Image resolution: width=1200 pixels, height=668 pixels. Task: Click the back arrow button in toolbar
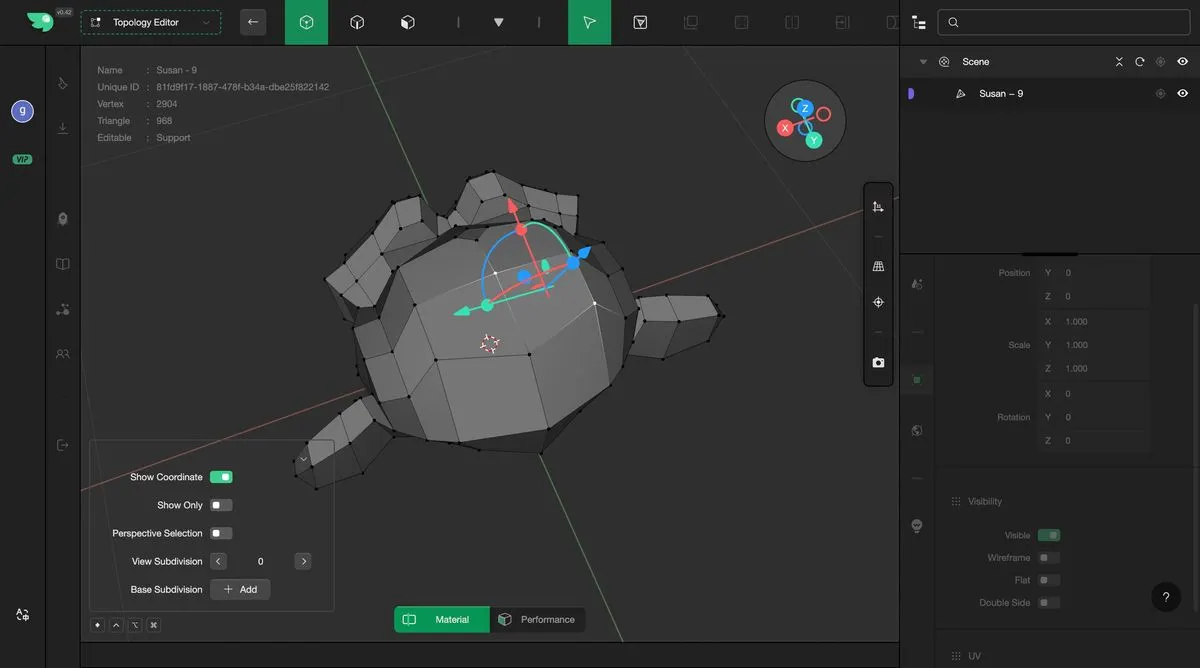[x=253, y=22]
